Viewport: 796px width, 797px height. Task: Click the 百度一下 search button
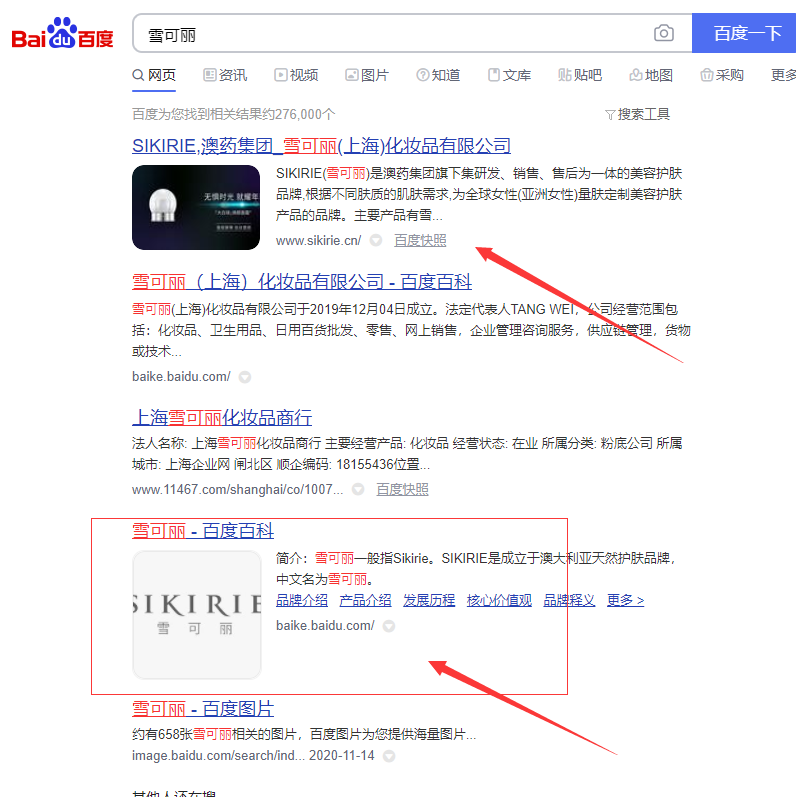744,33
